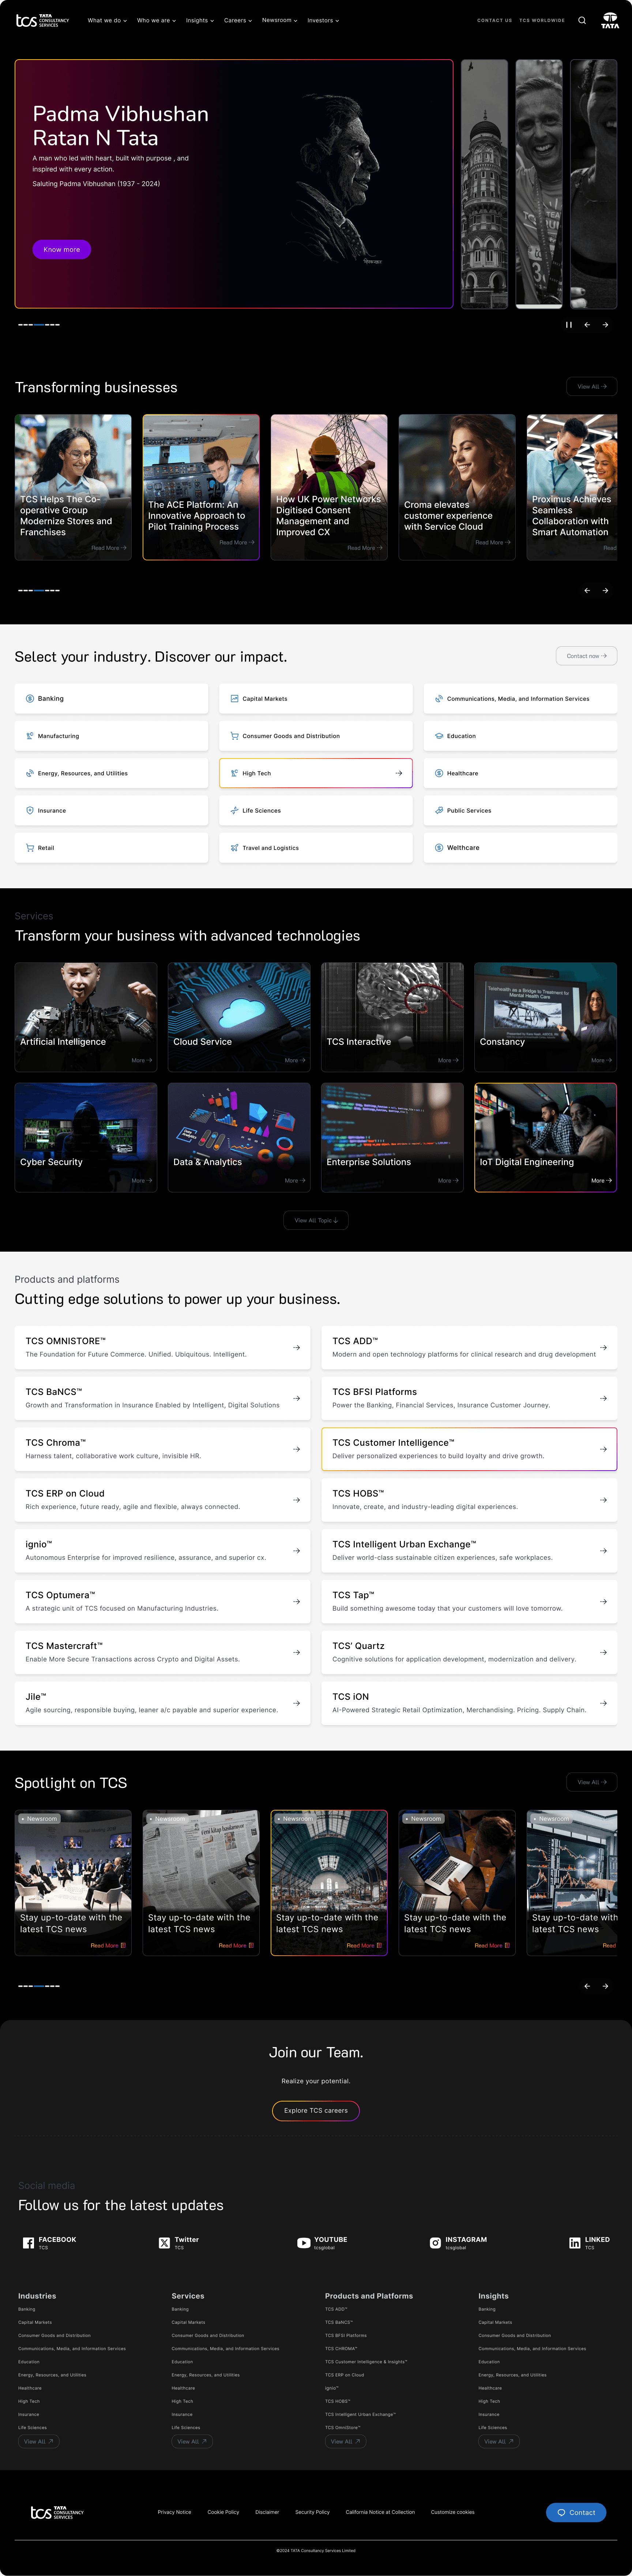Pause the hero carousel

click(x=569, y=325)
